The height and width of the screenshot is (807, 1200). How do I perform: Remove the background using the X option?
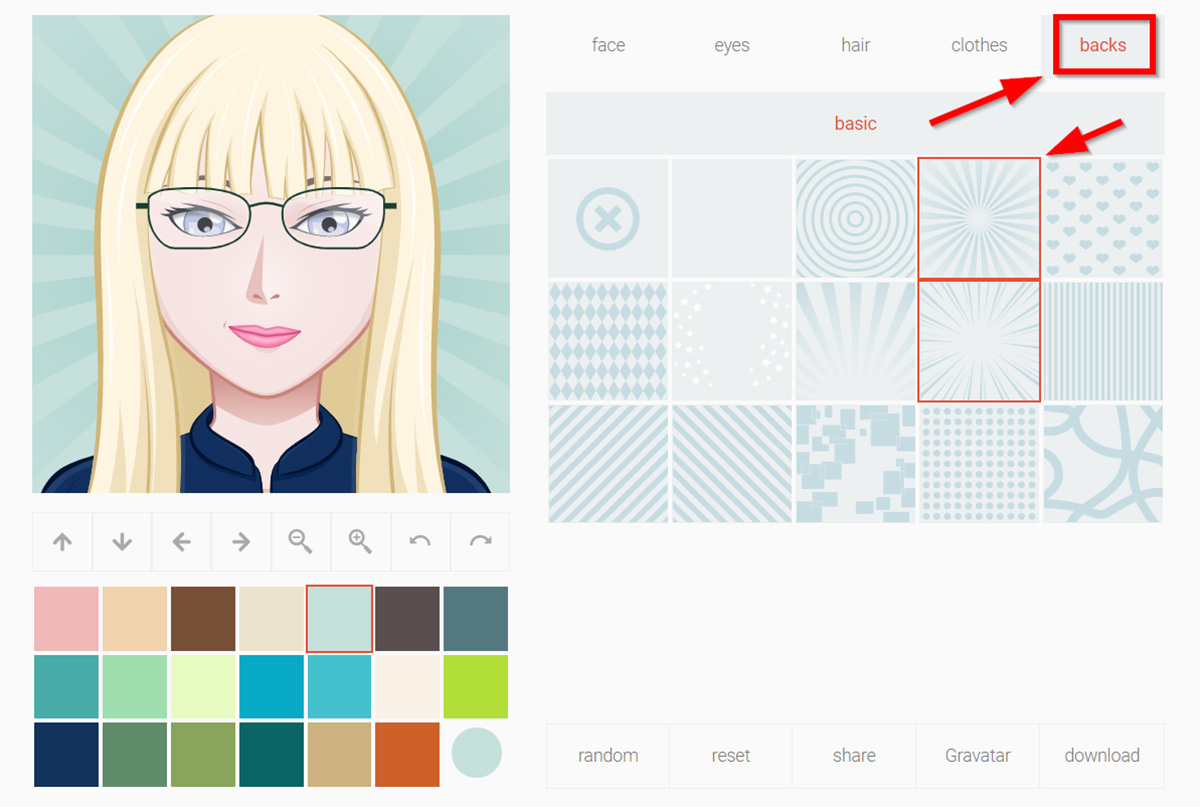point(607,217)
